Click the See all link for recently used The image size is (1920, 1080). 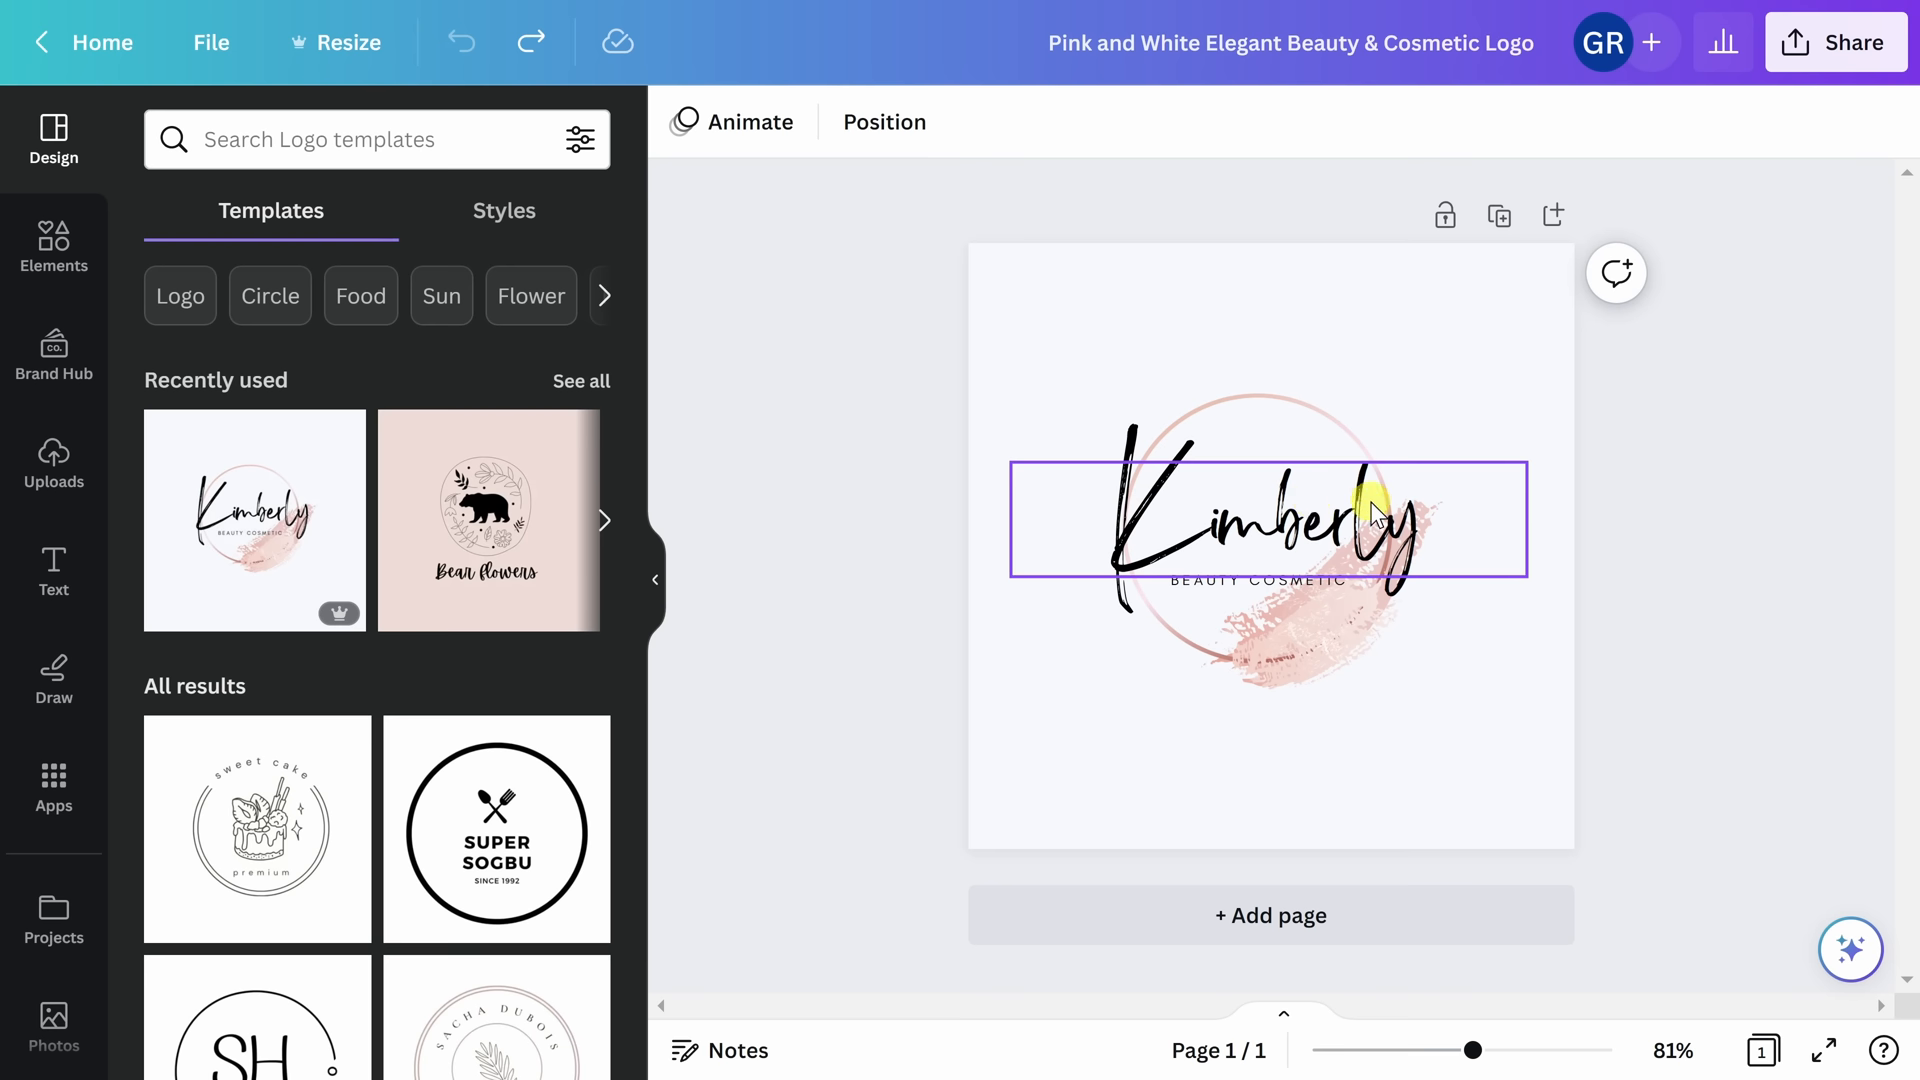pos(582,381)
